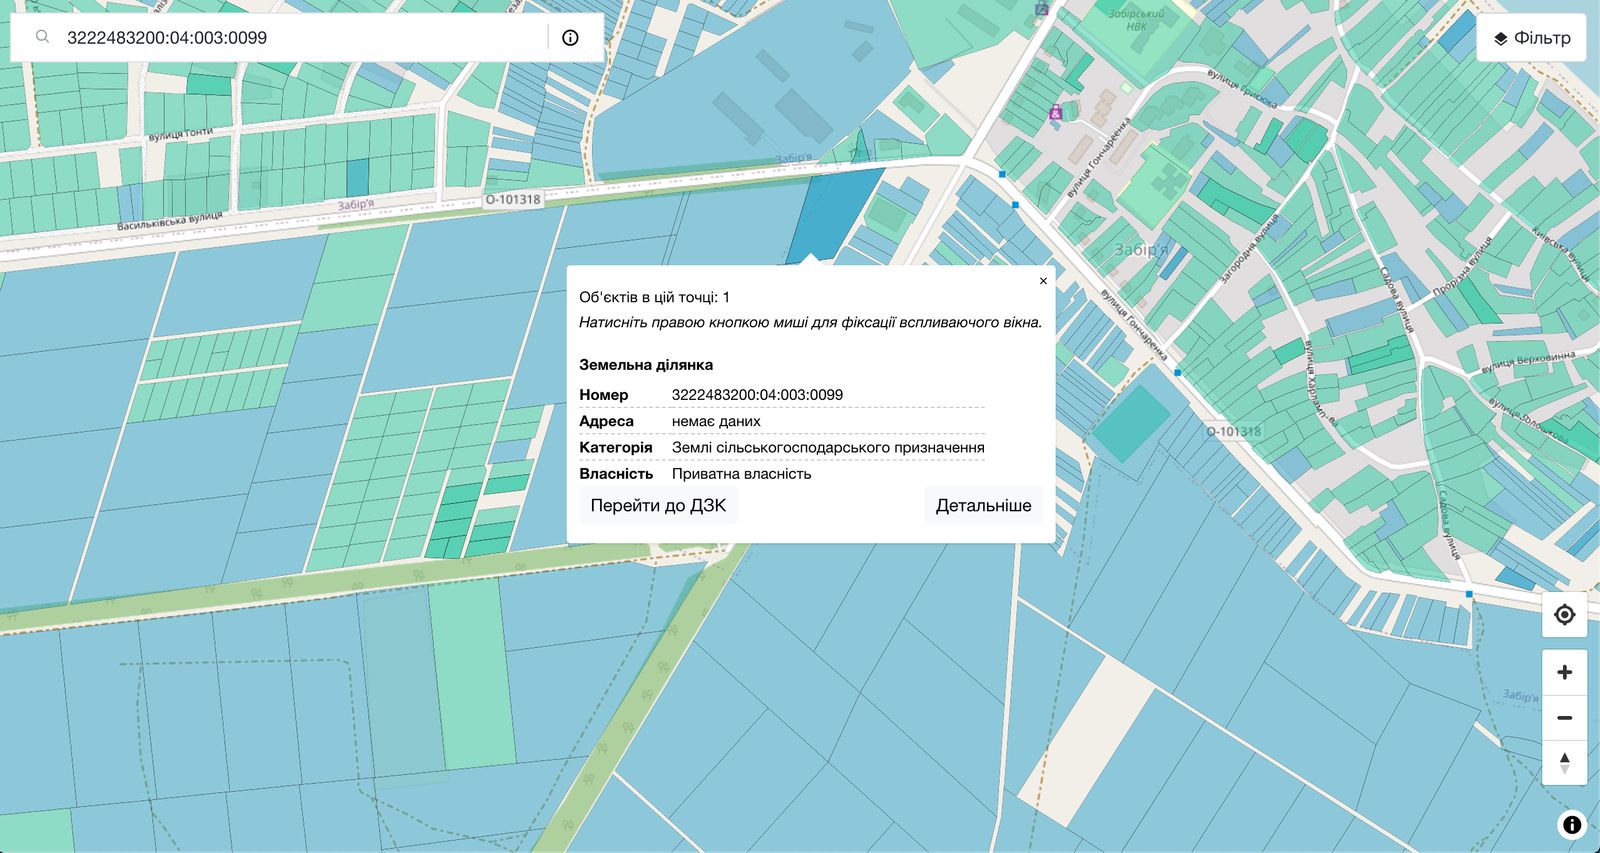Zoom out the map with minus button
1600x853 pixels.
click(x=1564, y=717)
